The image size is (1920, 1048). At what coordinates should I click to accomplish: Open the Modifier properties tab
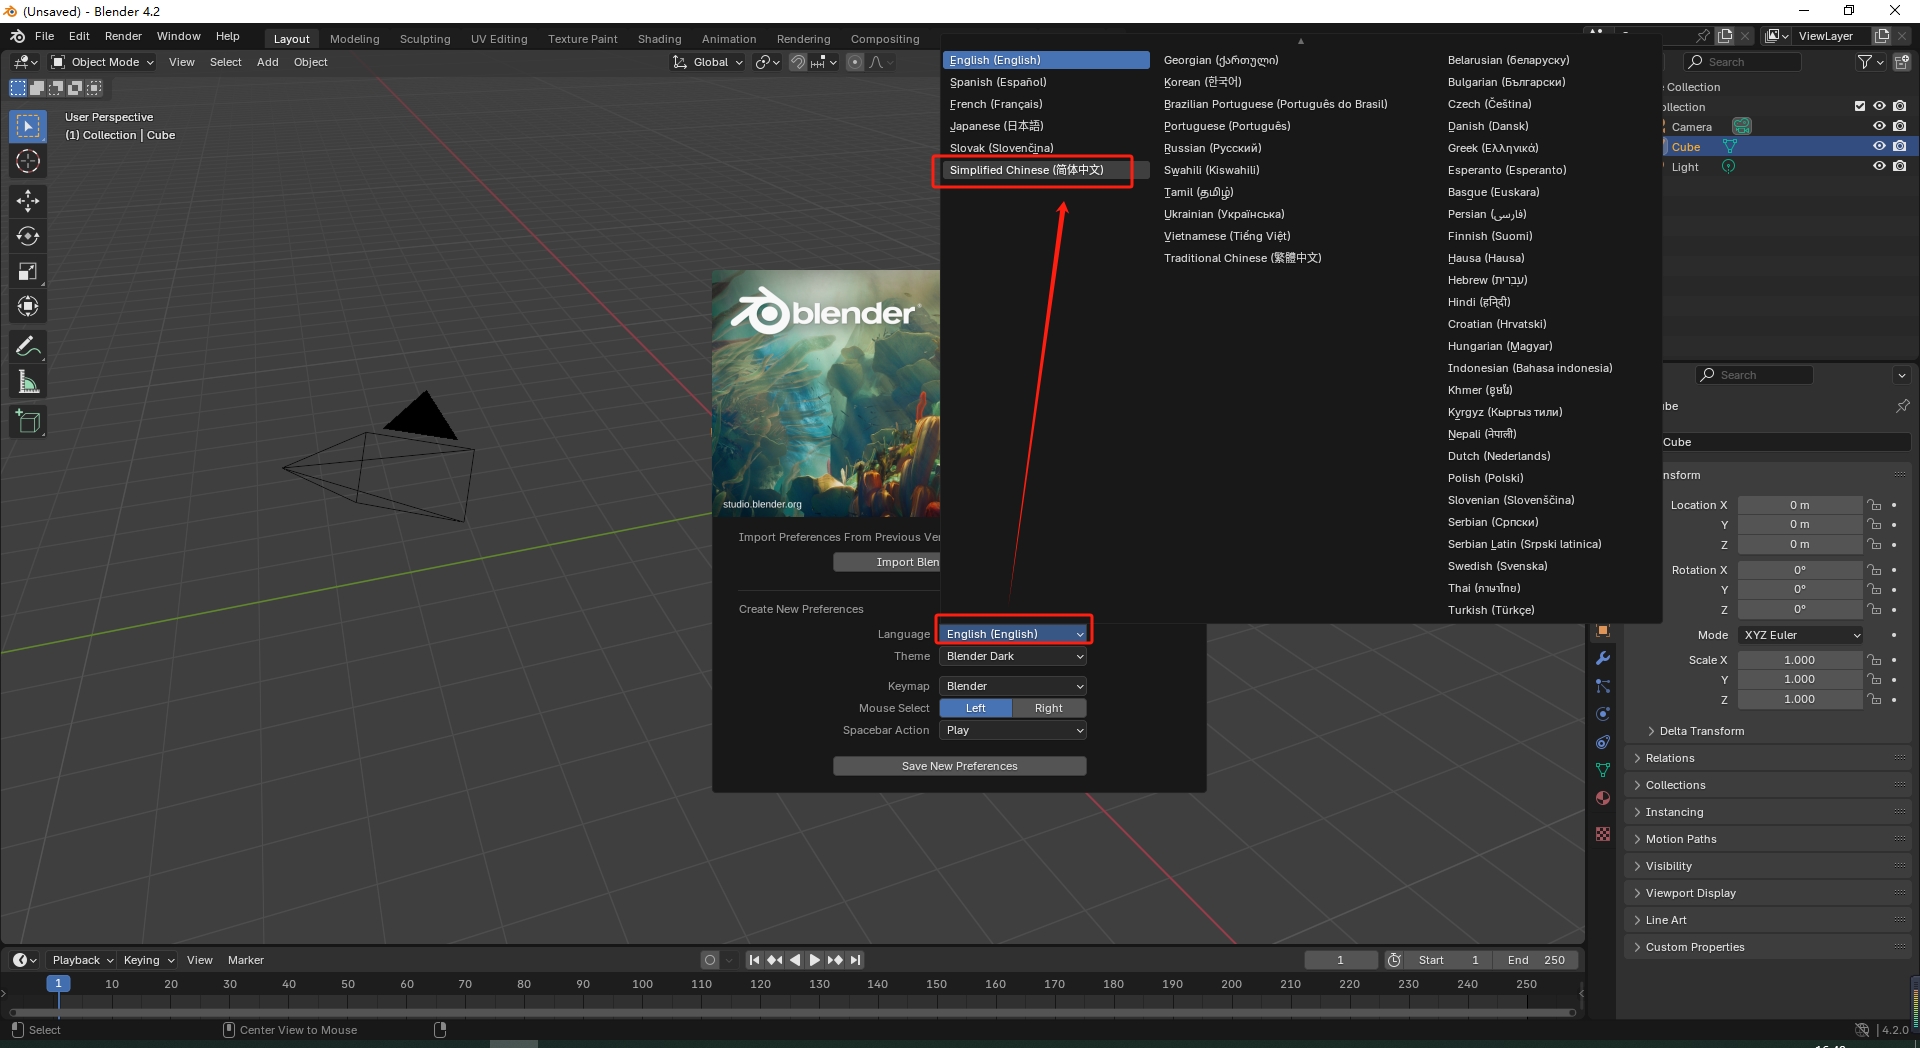[1602, 657]
